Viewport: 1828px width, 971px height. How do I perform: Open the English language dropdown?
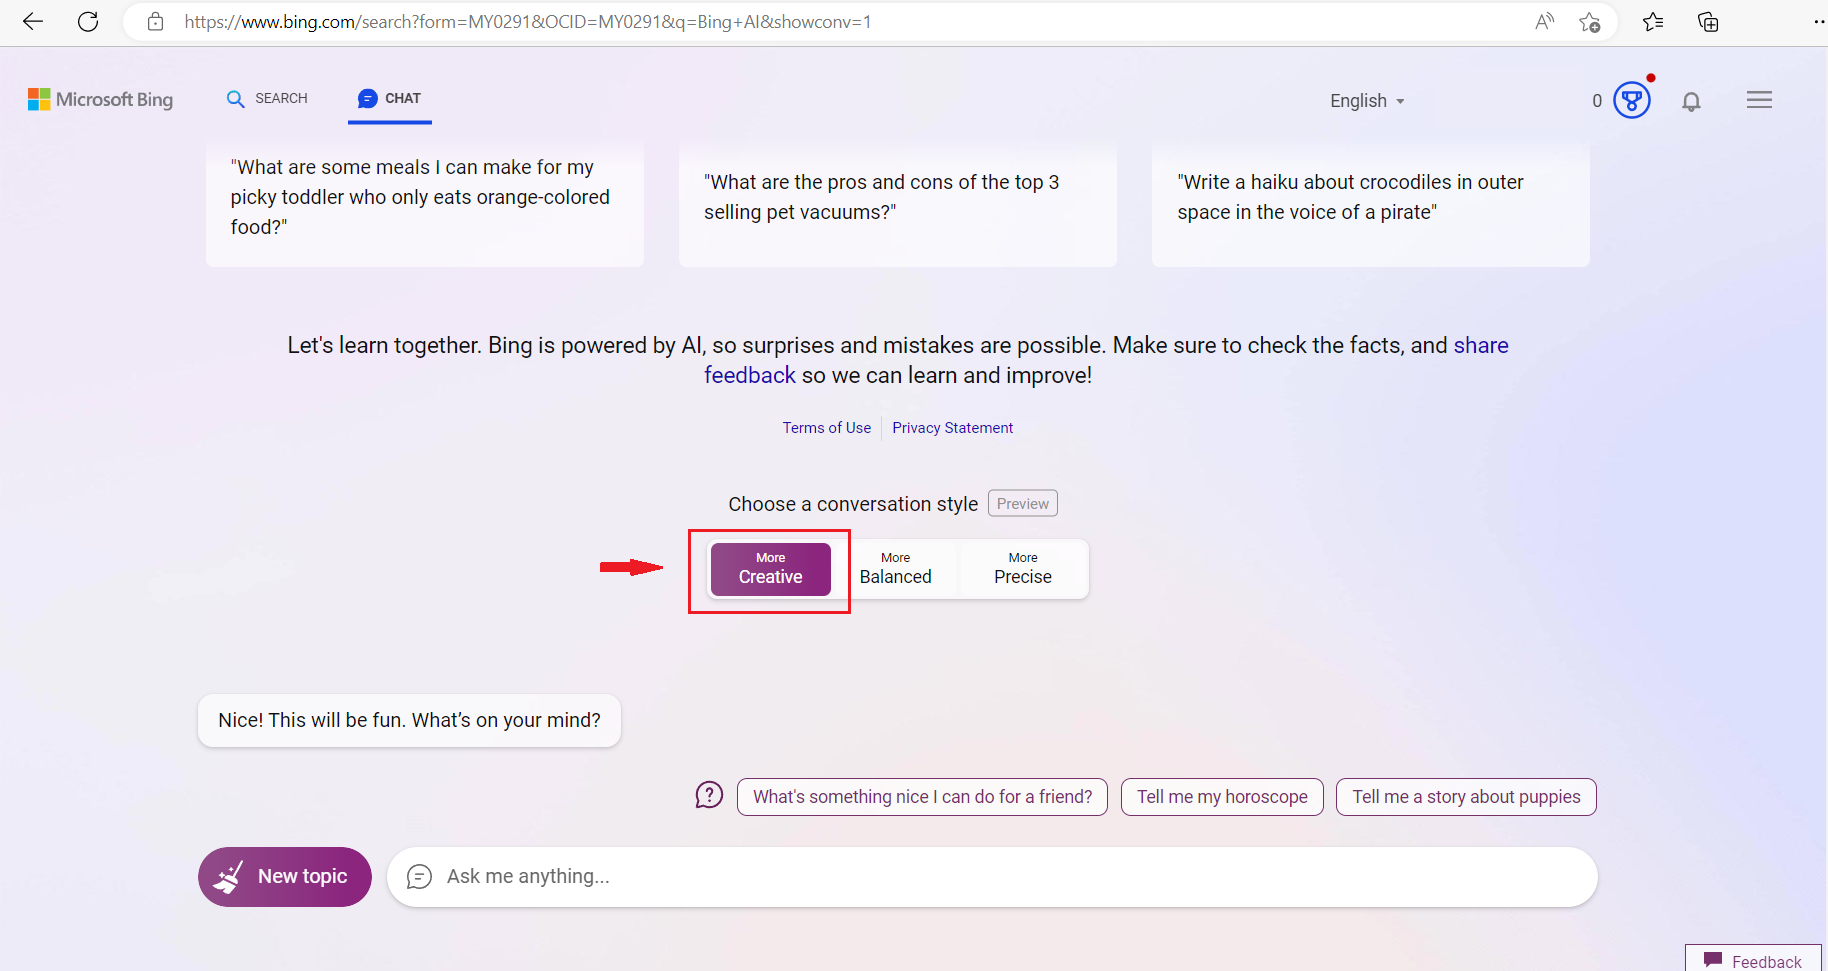tap(1366, 100)
